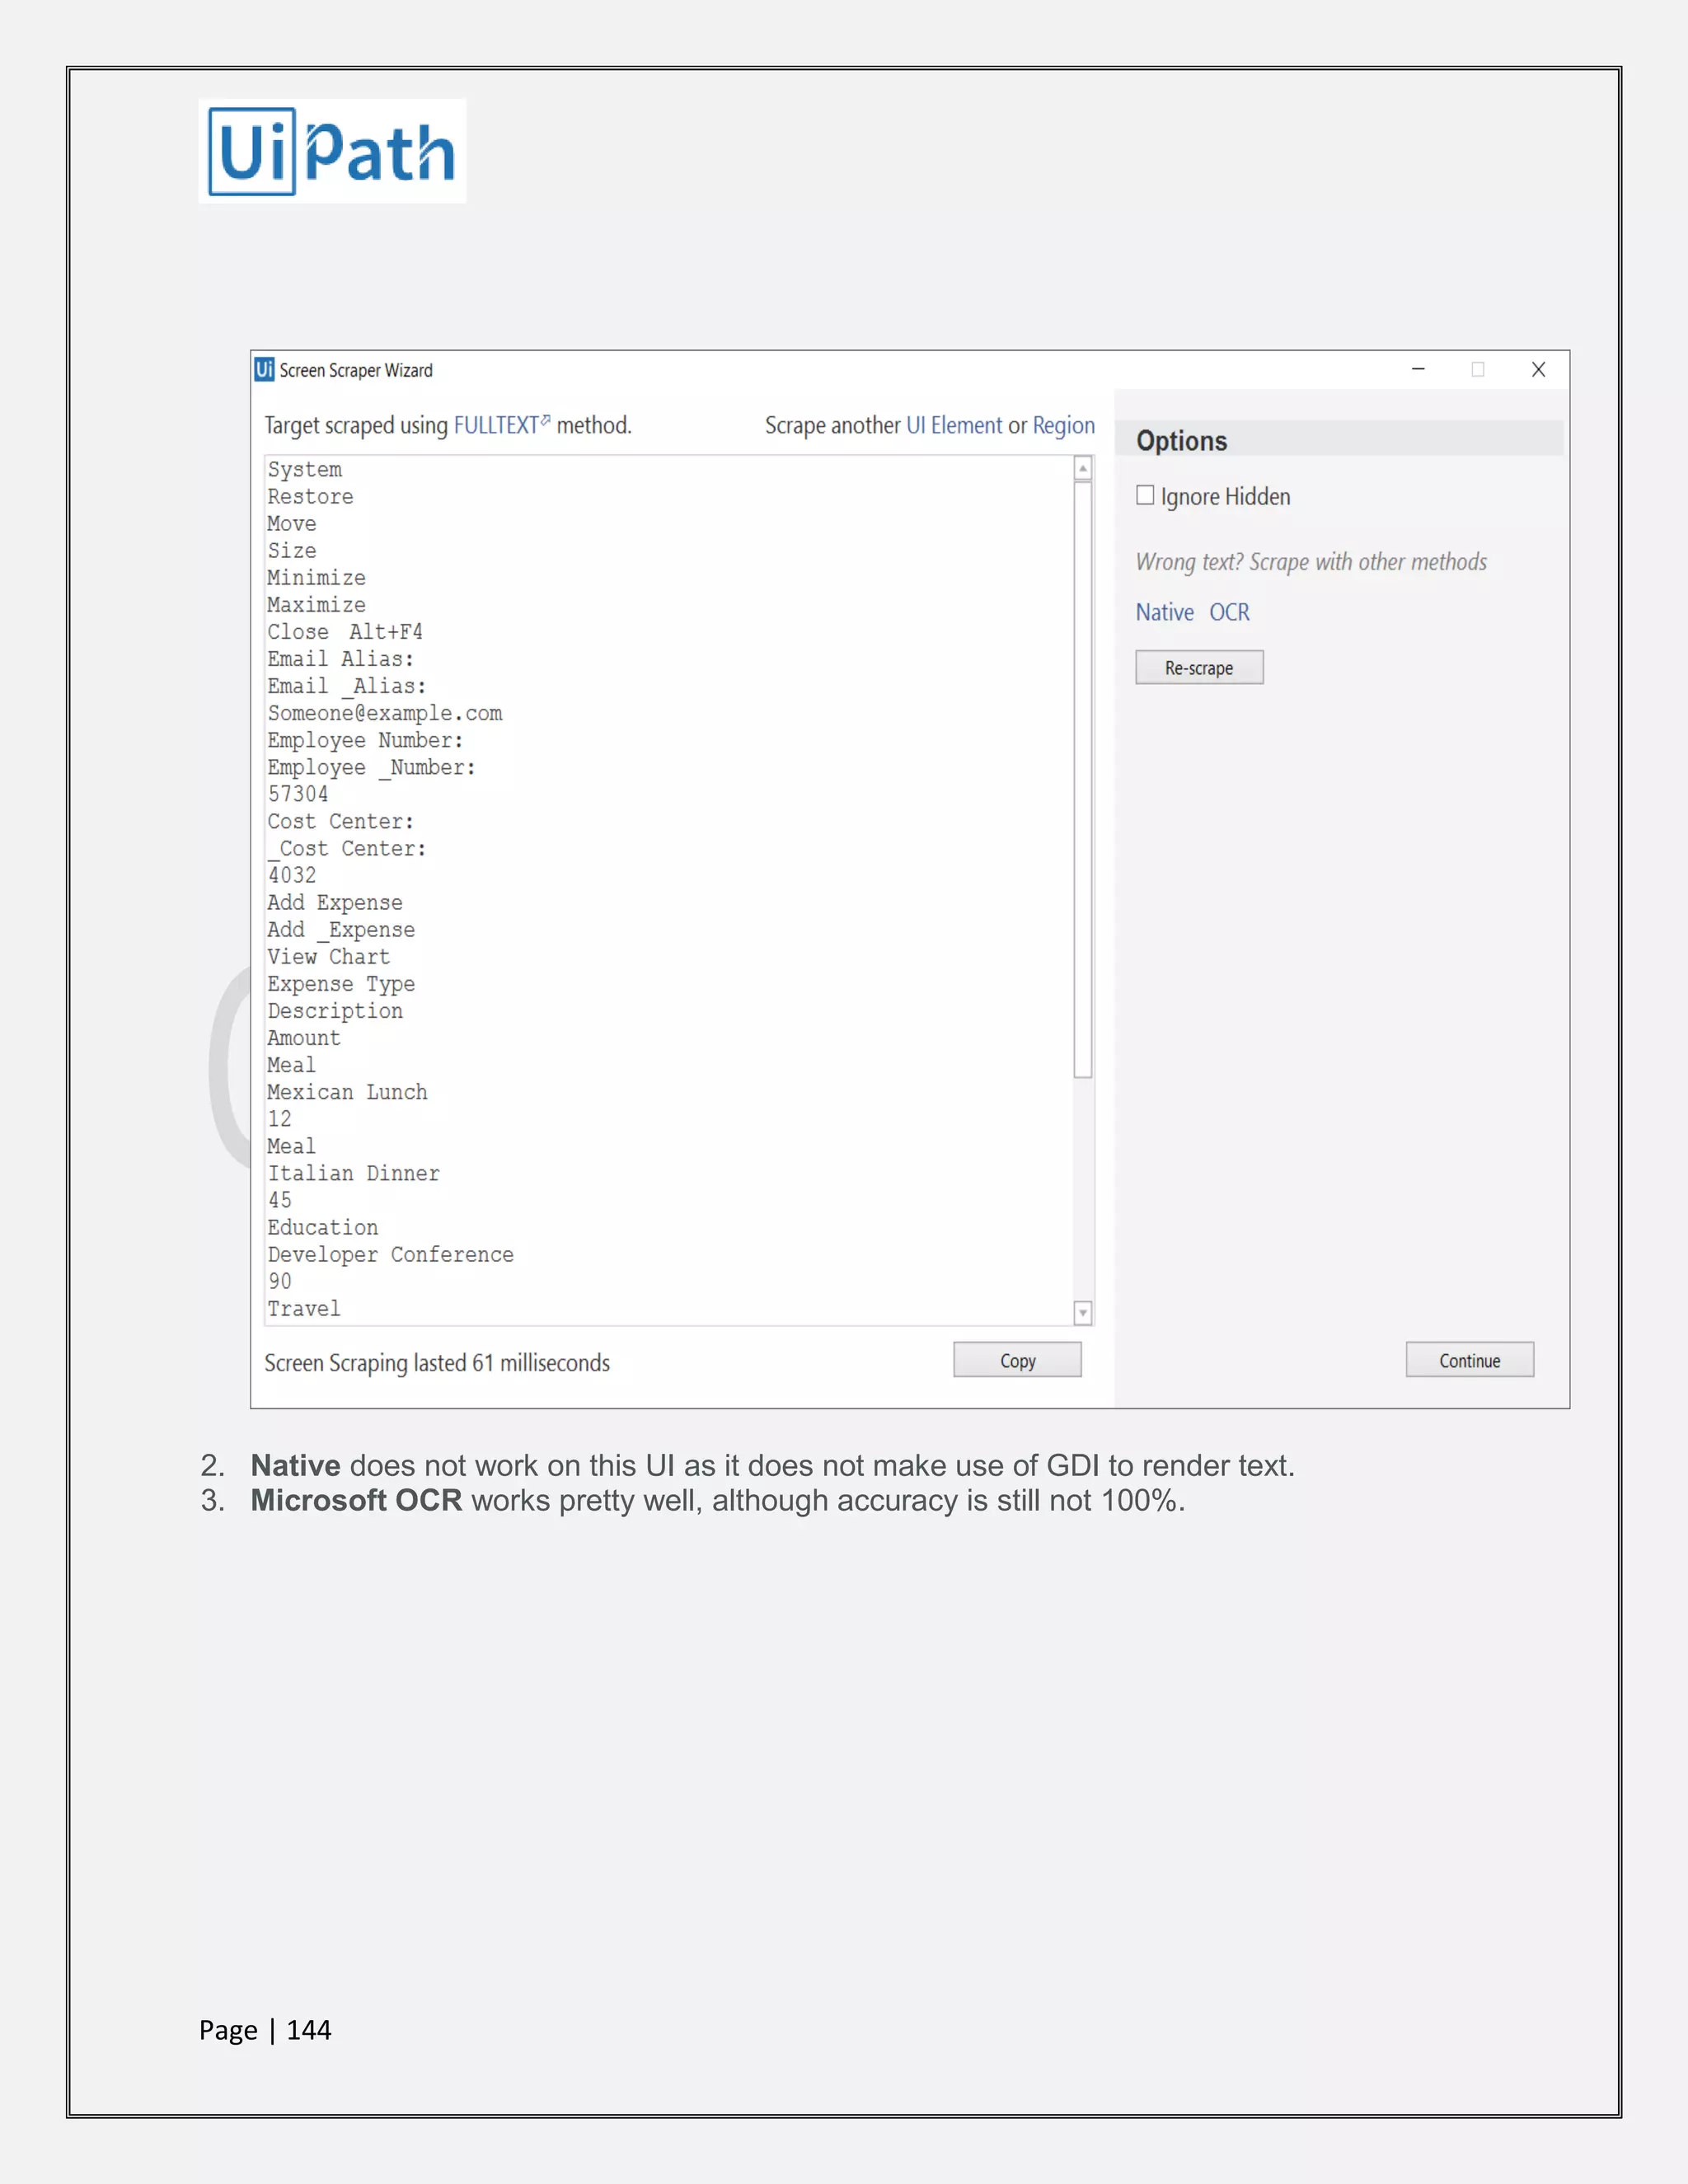Select the 'Italian Dinner' line
The width and height of the screenshot is (1688, 2184).
(353, 1173)
